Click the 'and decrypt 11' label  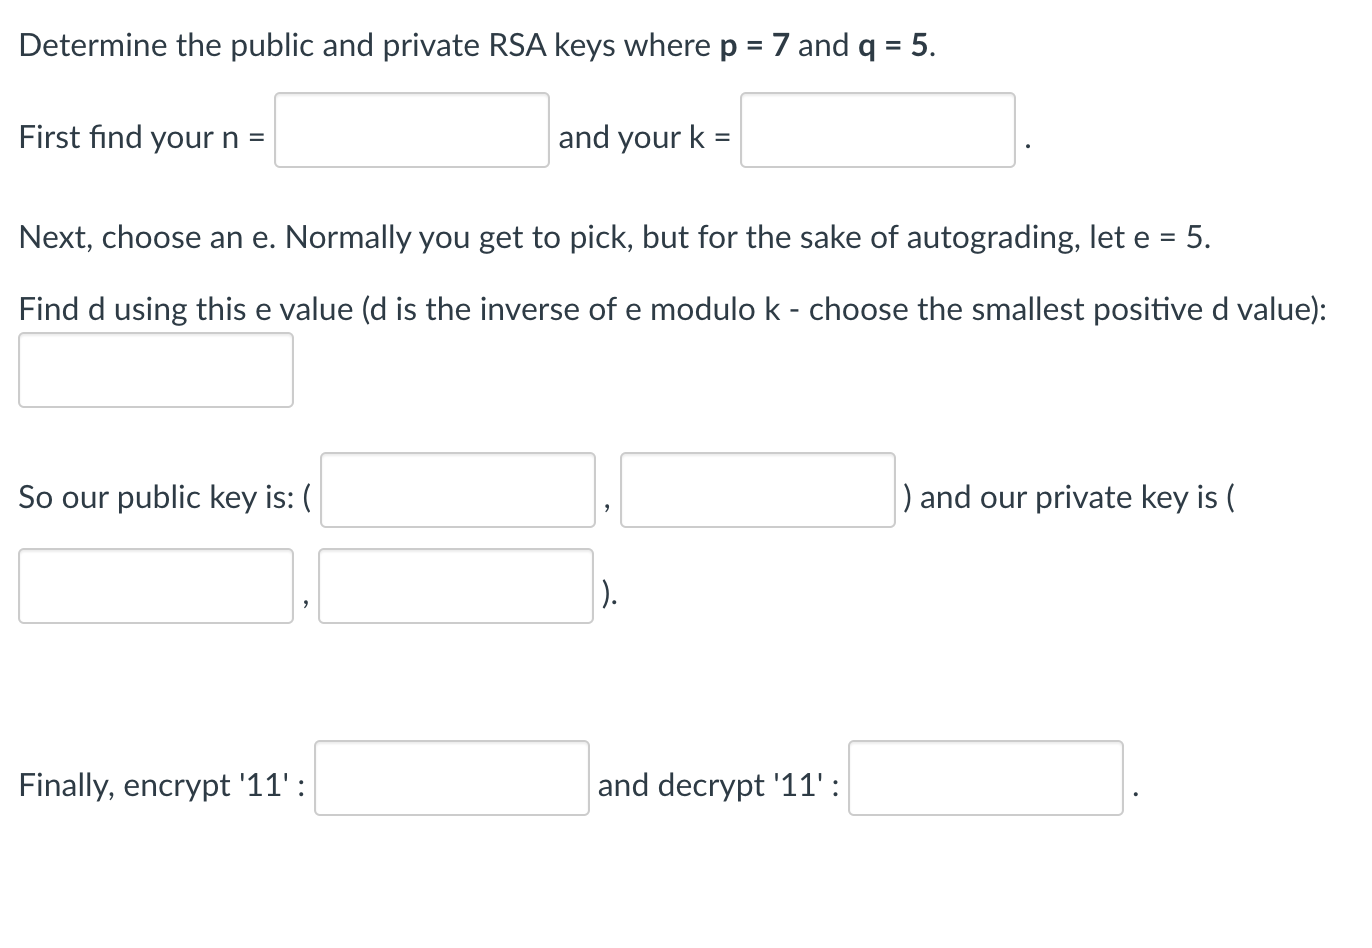(716, 785)
